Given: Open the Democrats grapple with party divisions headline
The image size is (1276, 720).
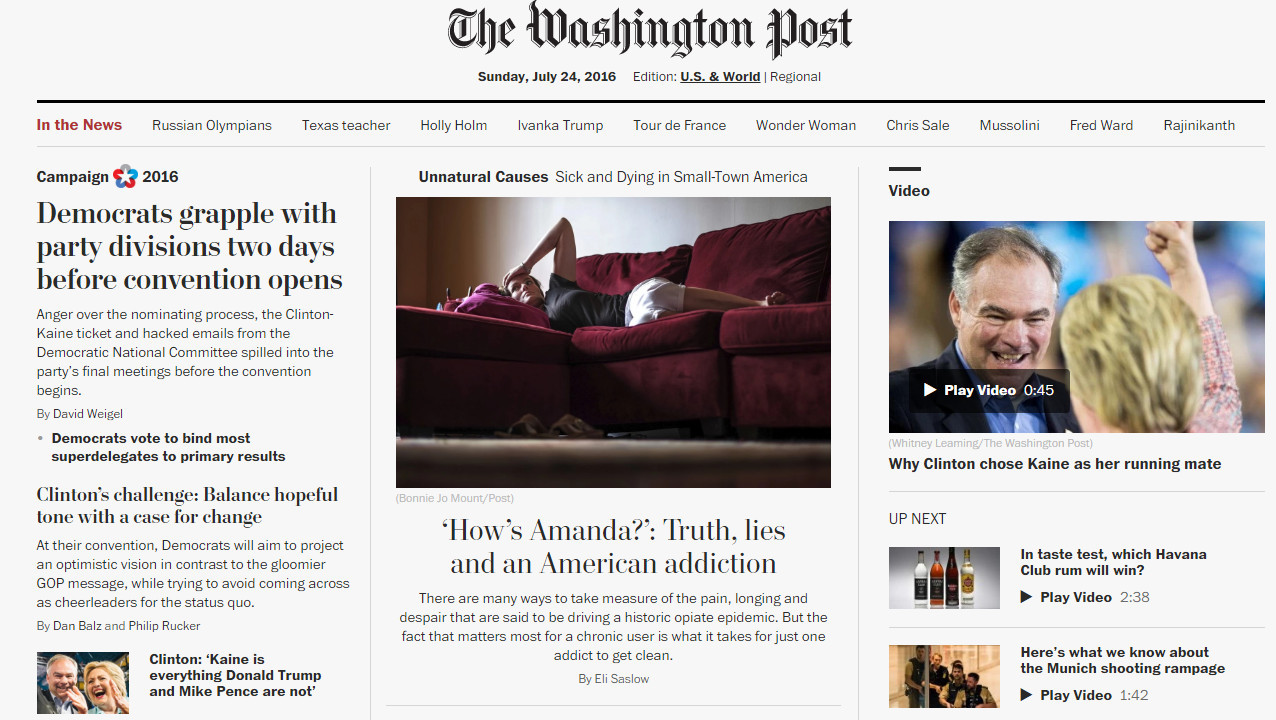Looking at the screenshot, I should tap(190, 247).
